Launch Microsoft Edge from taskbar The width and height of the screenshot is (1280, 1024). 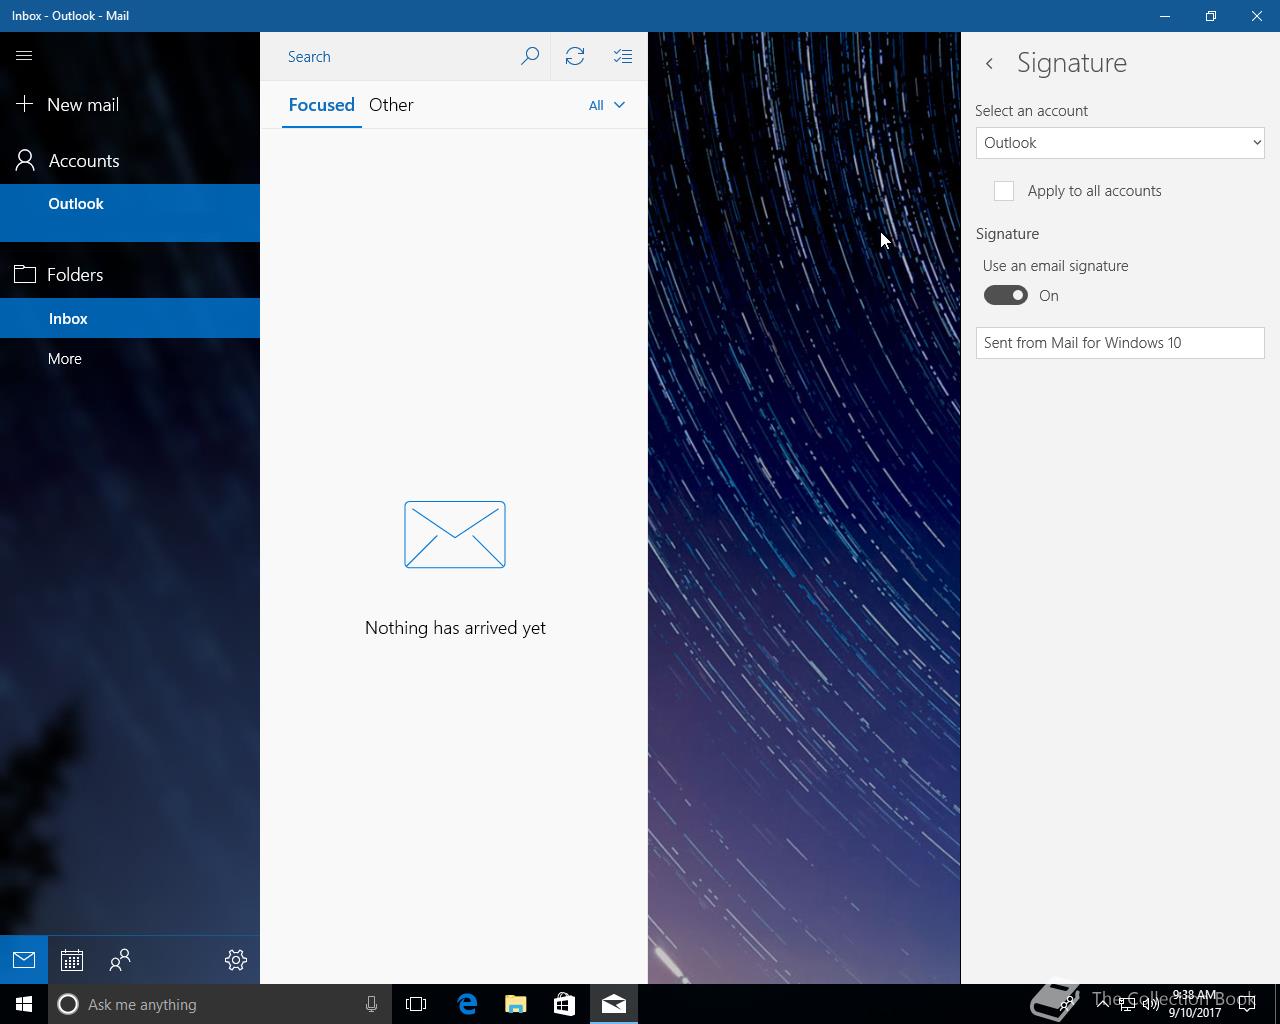[x=467, y=1004]
